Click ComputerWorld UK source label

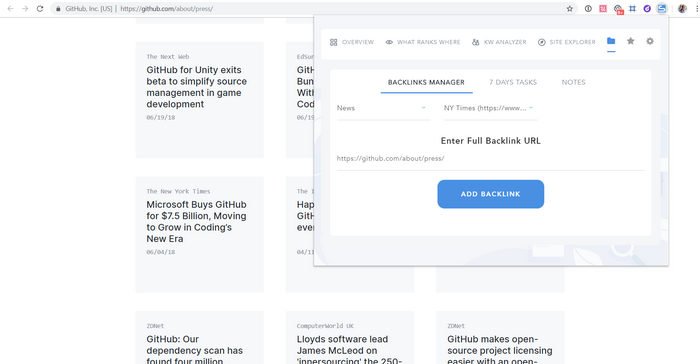pos(325,326)
